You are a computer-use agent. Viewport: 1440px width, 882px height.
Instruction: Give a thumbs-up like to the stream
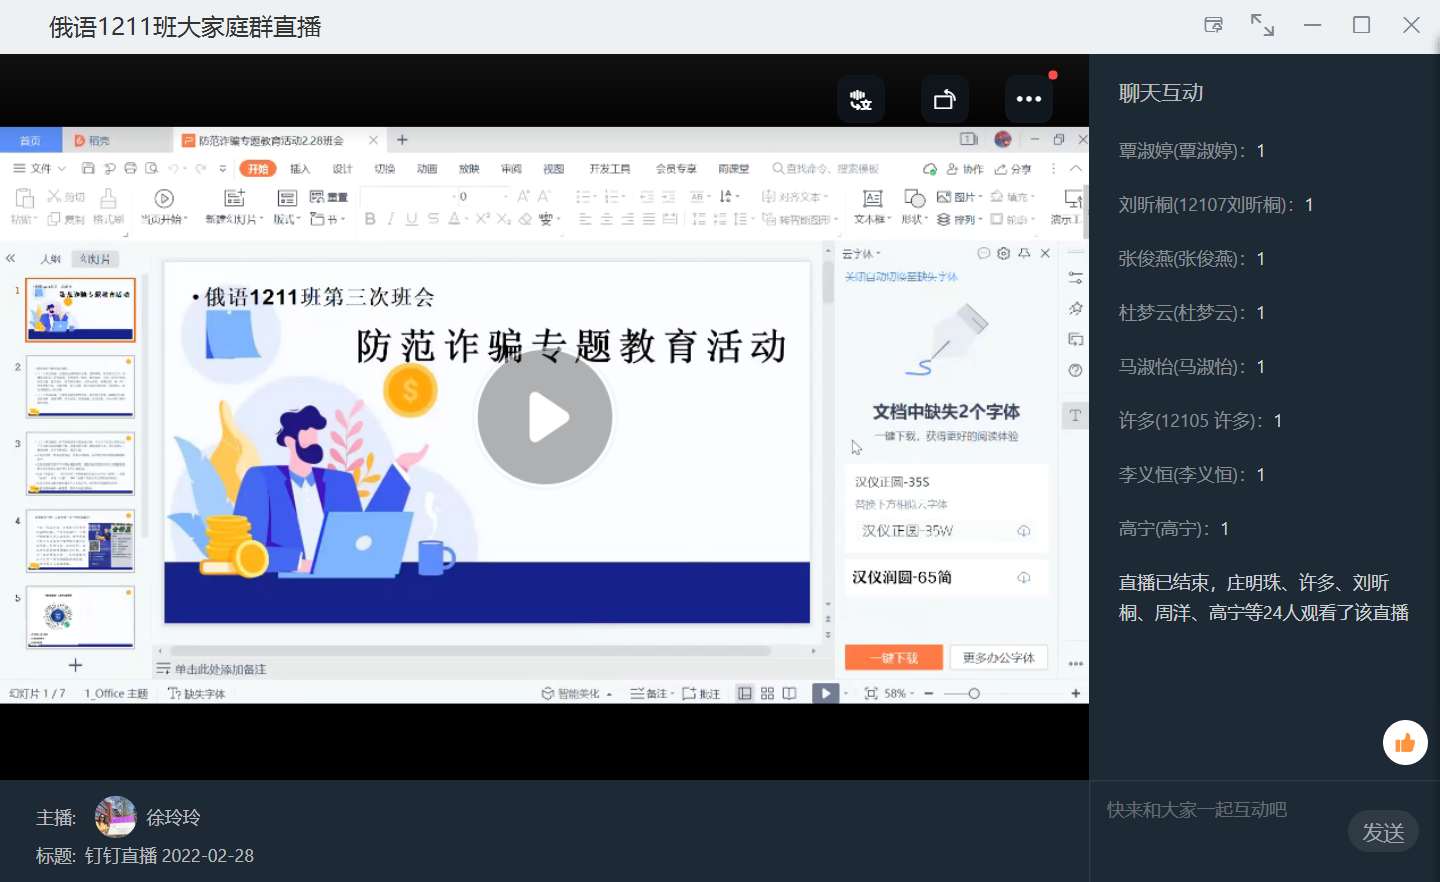click(x=1405, y=743)
